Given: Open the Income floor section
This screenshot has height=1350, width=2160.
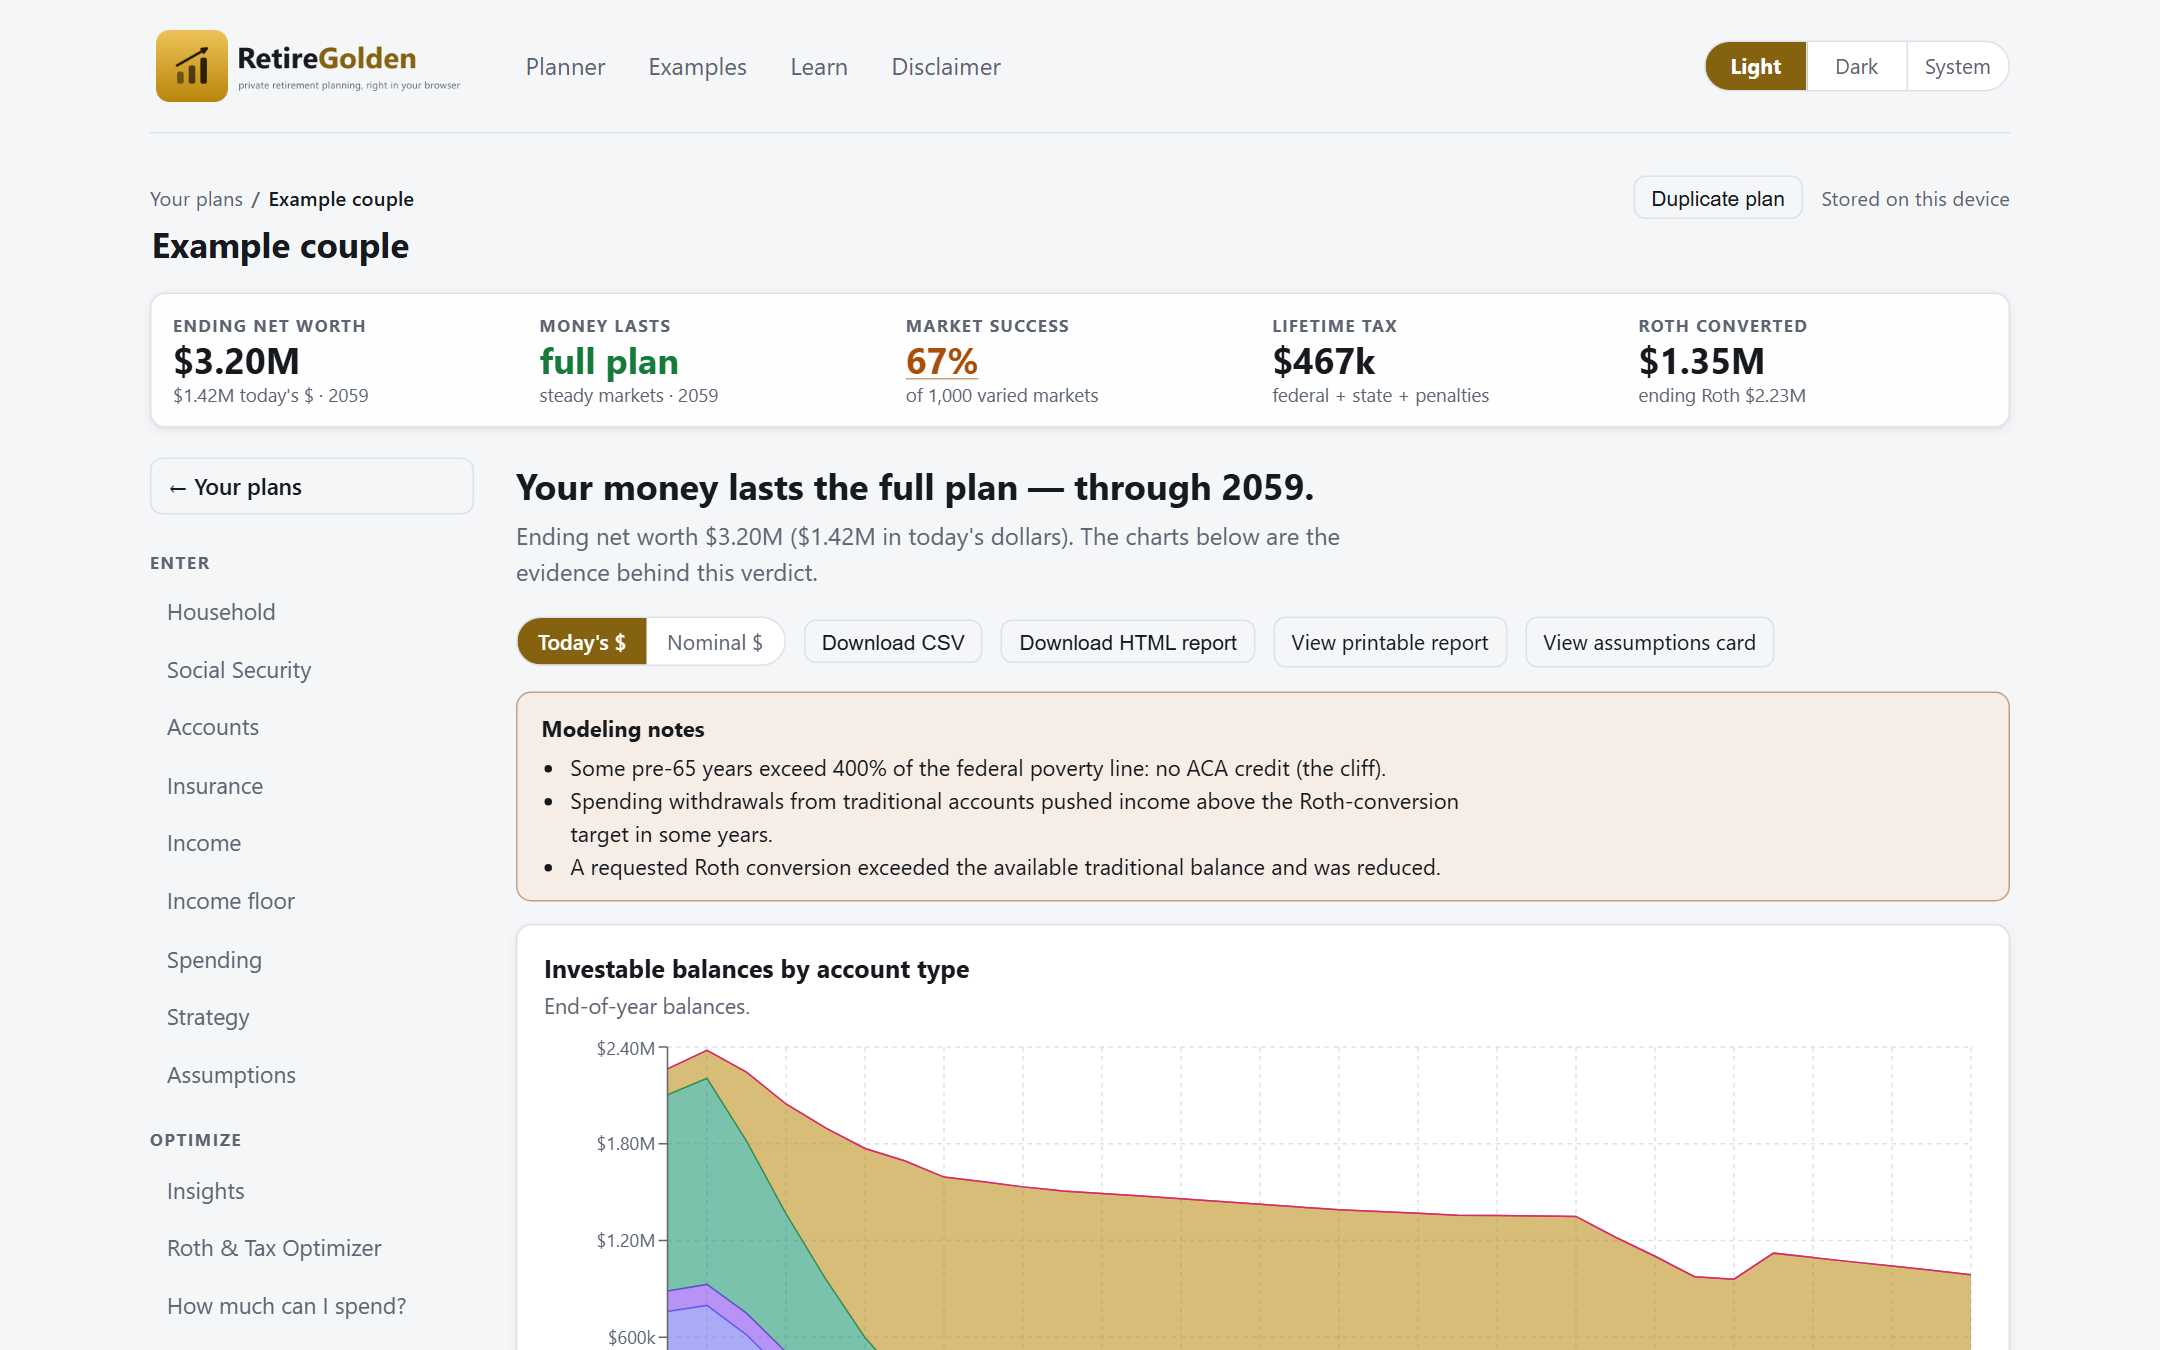Looking at the screenshot, I should (x=231, y=901).
